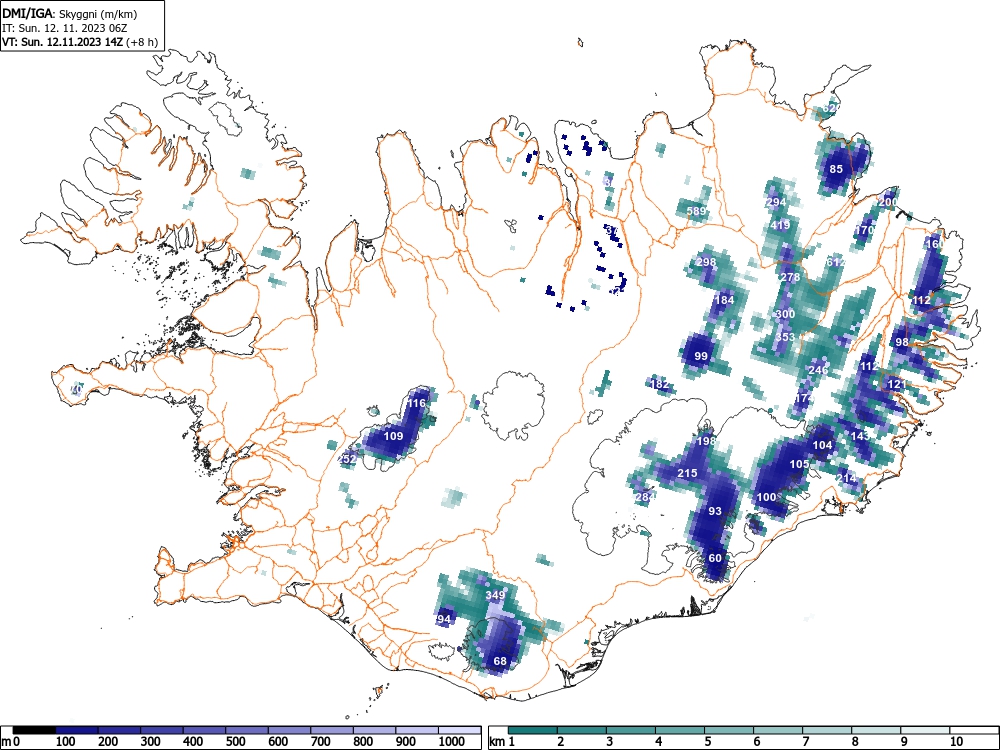Click the visibility value 68 on the map
1000x750 pixels.
[500, 661]
